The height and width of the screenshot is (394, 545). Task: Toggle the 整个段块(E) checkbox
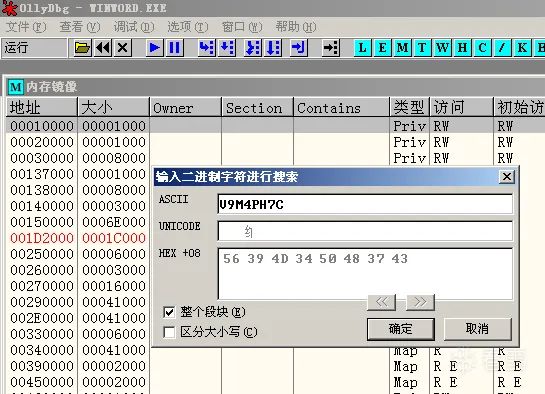[x=169, y=312]
